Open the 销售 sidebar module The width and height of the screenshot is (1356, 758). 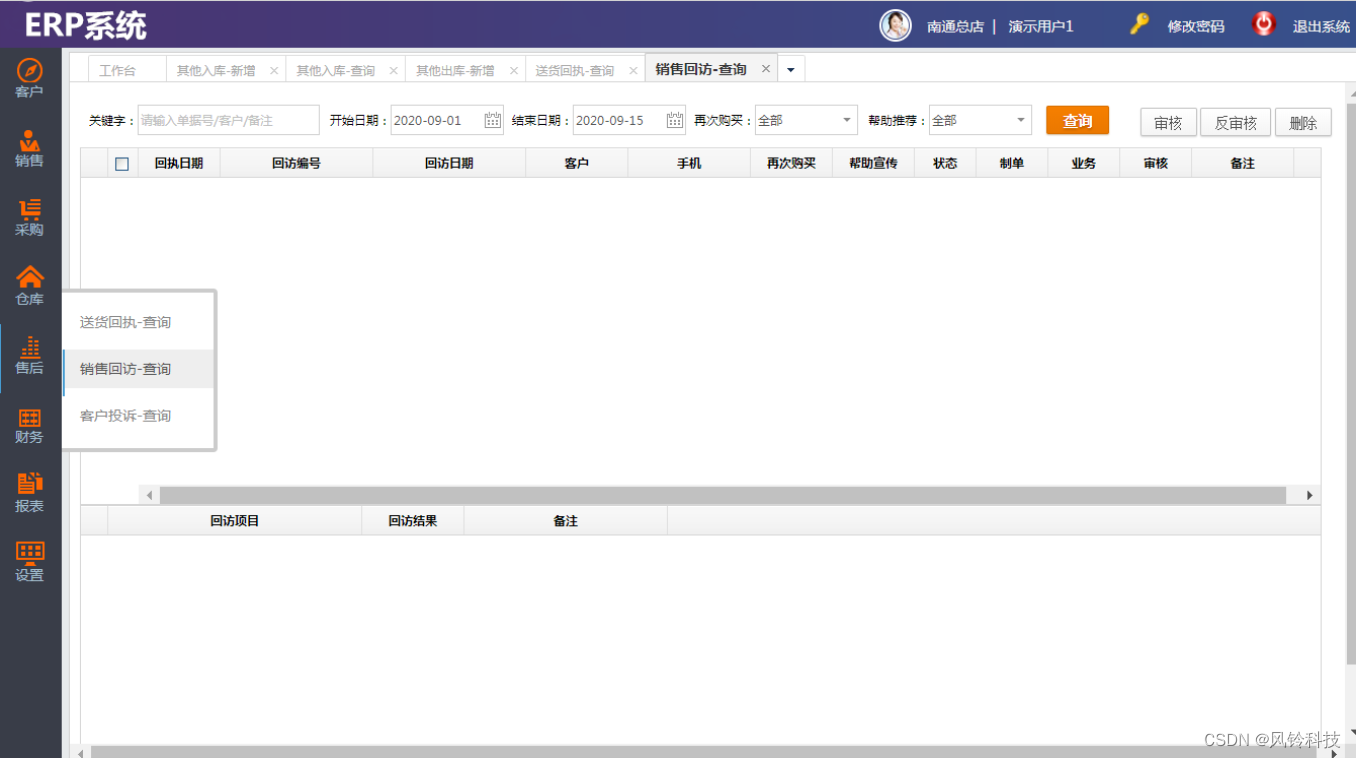tap(30, 148)
